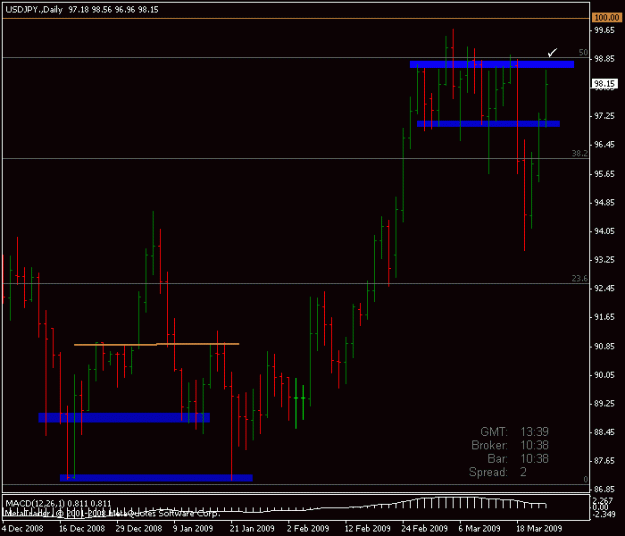
Task: Click the Fibonacci 50 level label
Action: tap(583, 53)
